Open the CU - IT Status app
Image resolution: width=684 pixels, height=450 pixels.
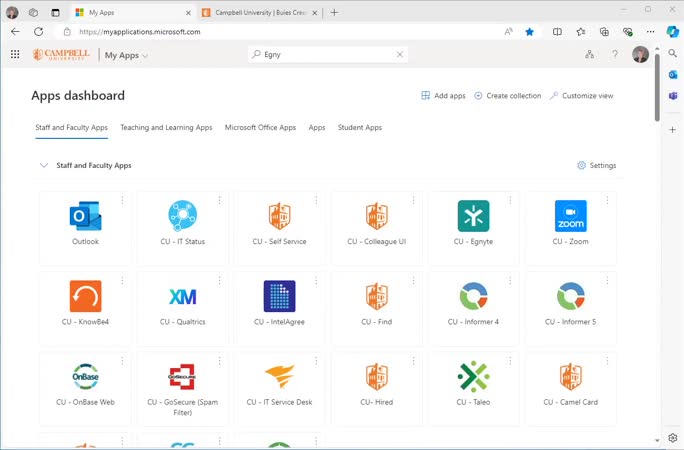[x=182, y=216]
